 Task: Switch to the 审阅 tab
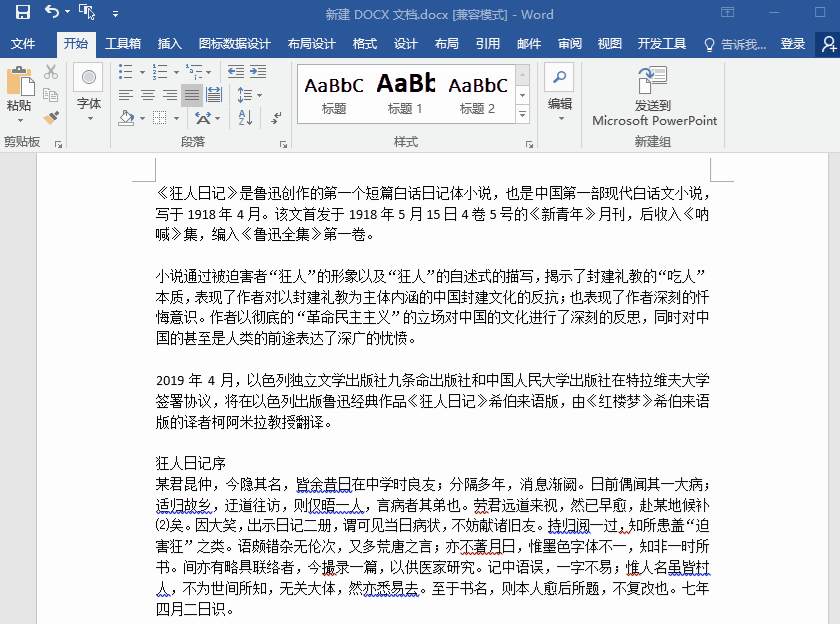(x=569, y=44)
